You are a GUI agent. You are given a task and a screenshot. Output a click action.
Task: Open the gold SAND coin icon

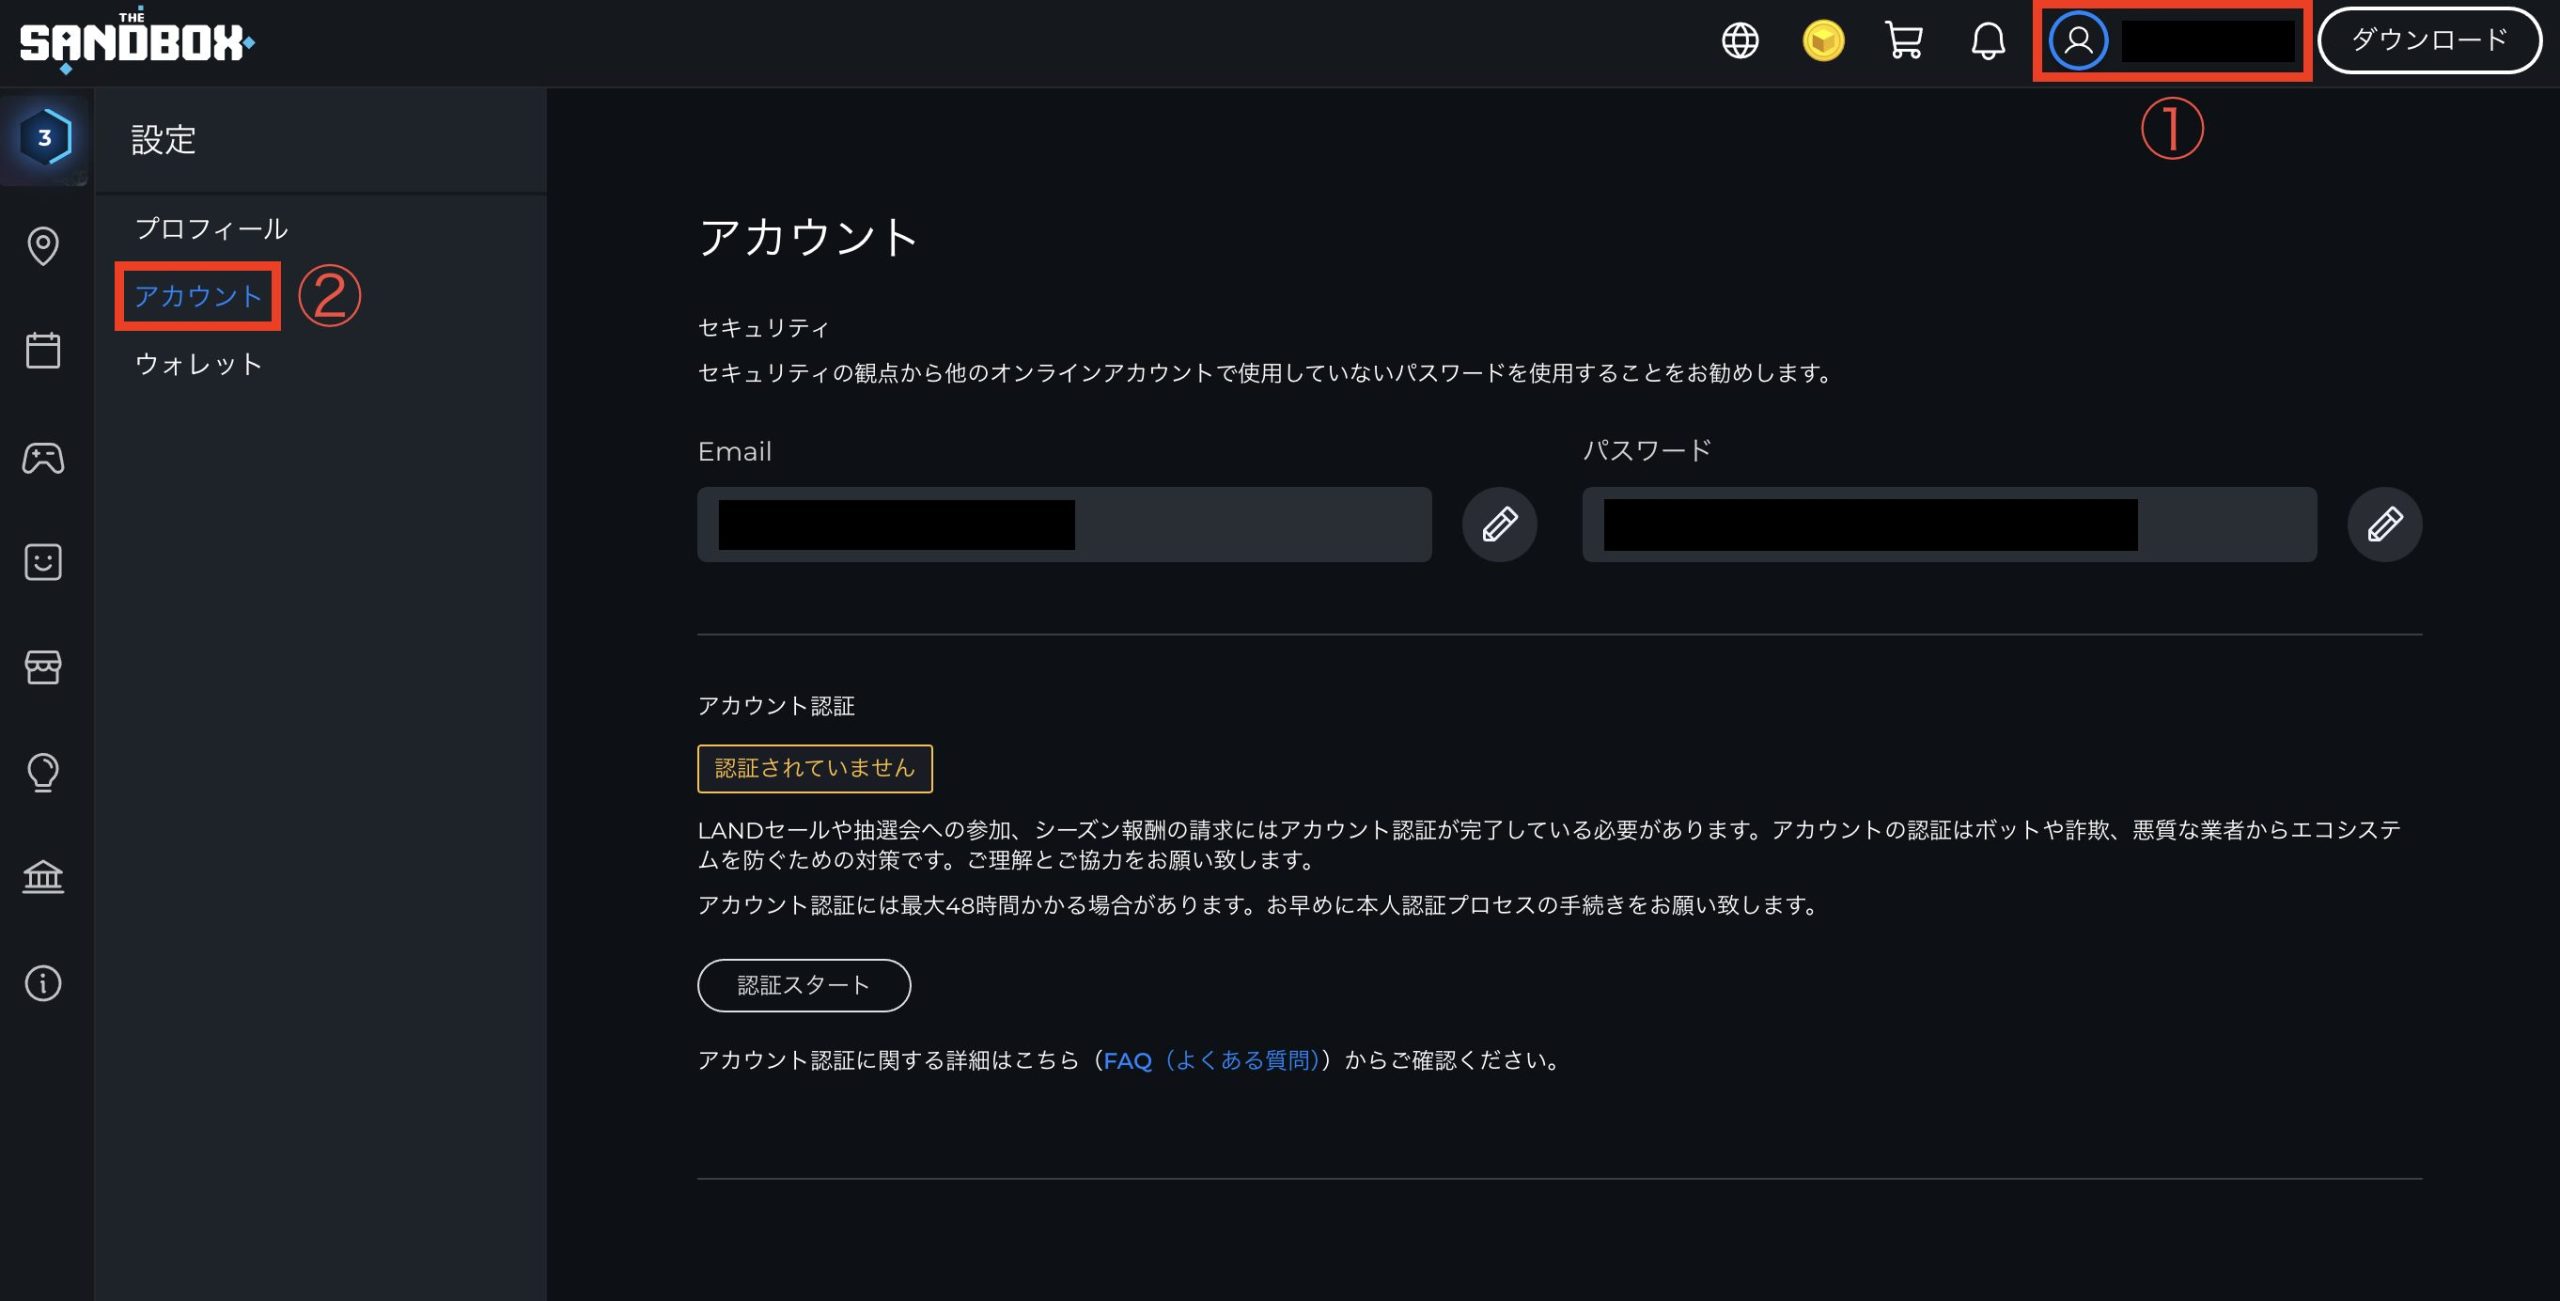point(1823,41)
